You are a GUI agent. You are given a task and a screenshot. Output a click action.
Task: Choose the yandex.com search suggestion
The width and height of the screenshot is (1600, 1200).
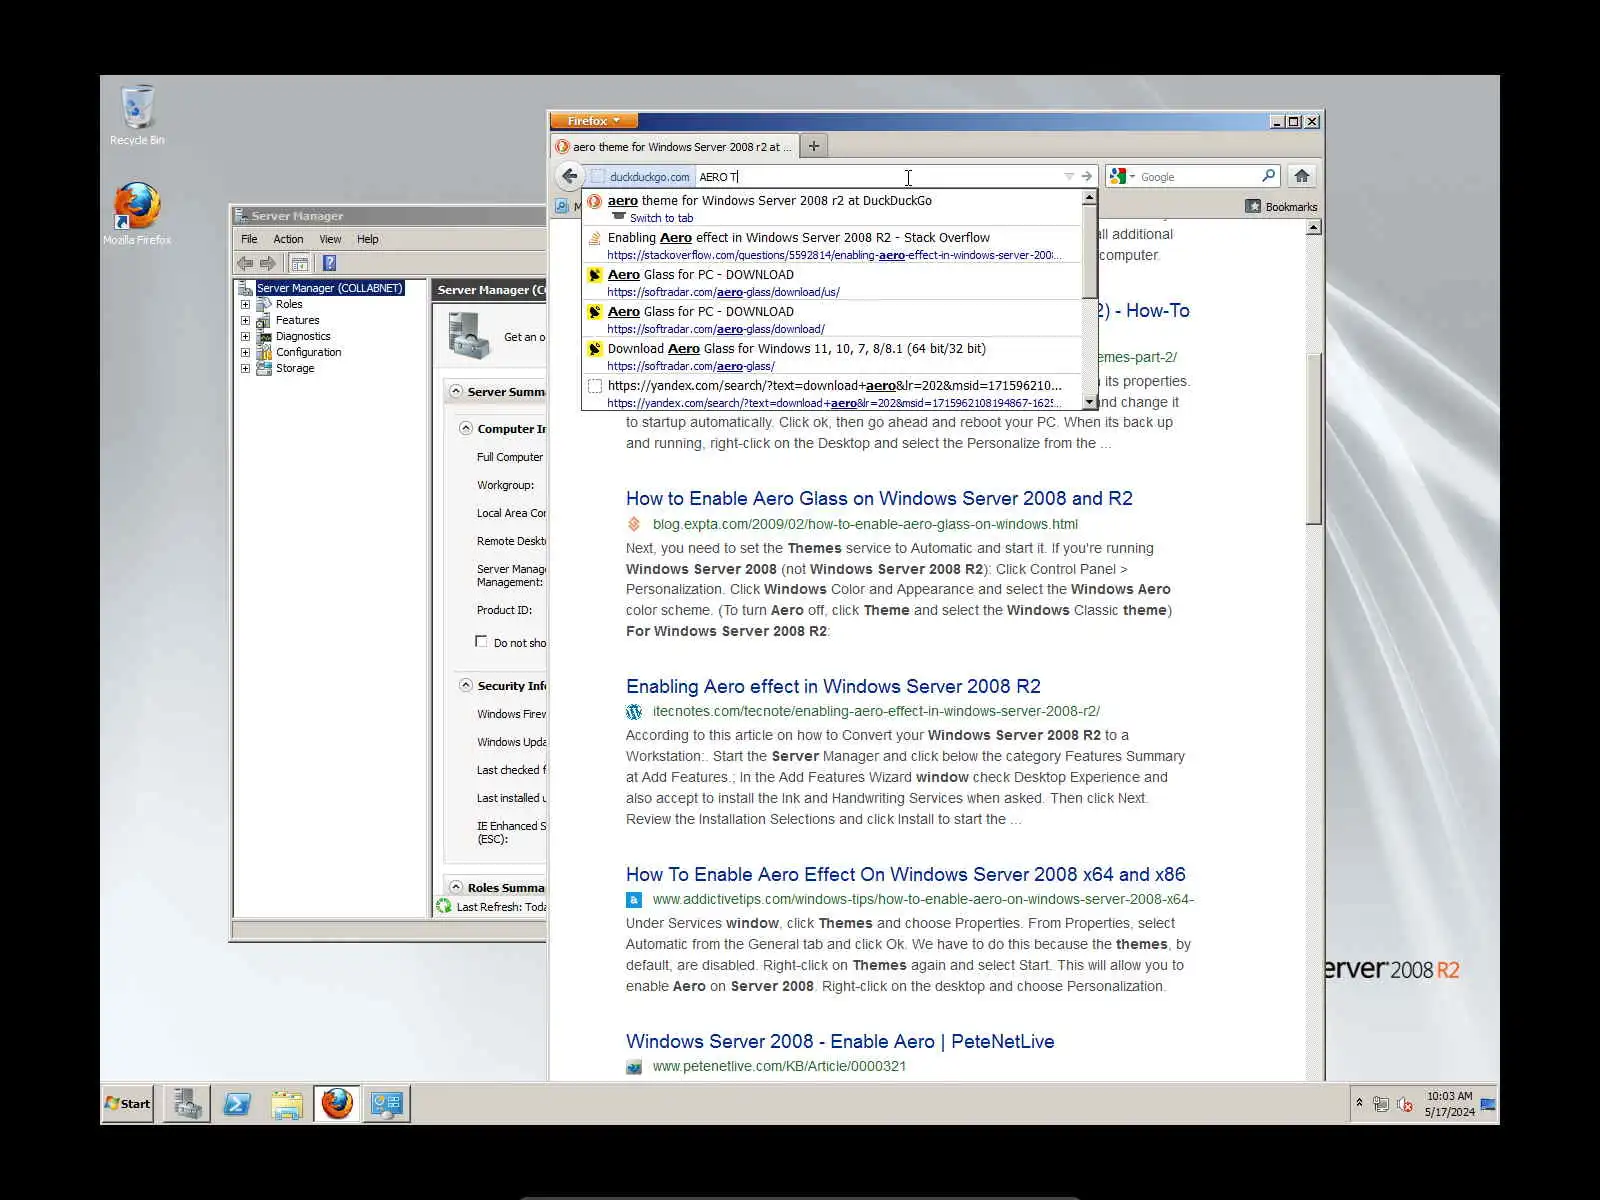click(x=833, y=393)
